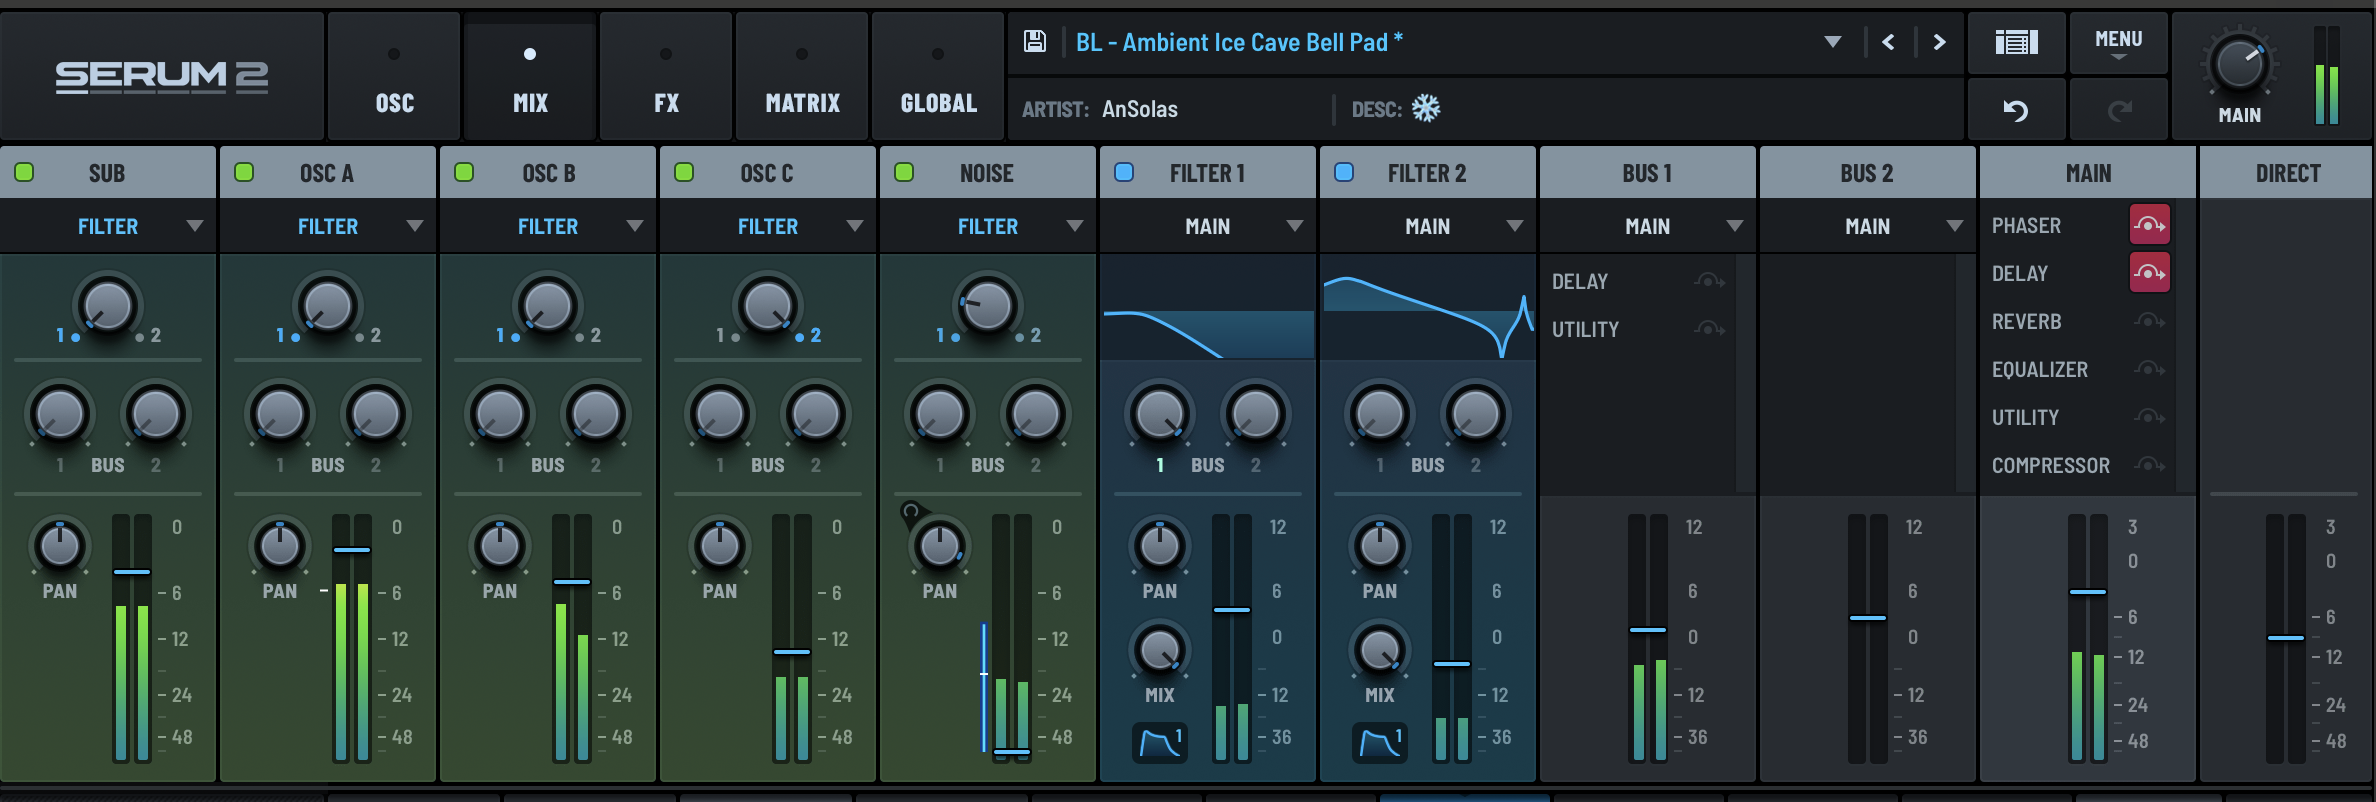Click the BUS 1 DELAY routing icon
The image size is (2376, 802).
point(1709,281)
